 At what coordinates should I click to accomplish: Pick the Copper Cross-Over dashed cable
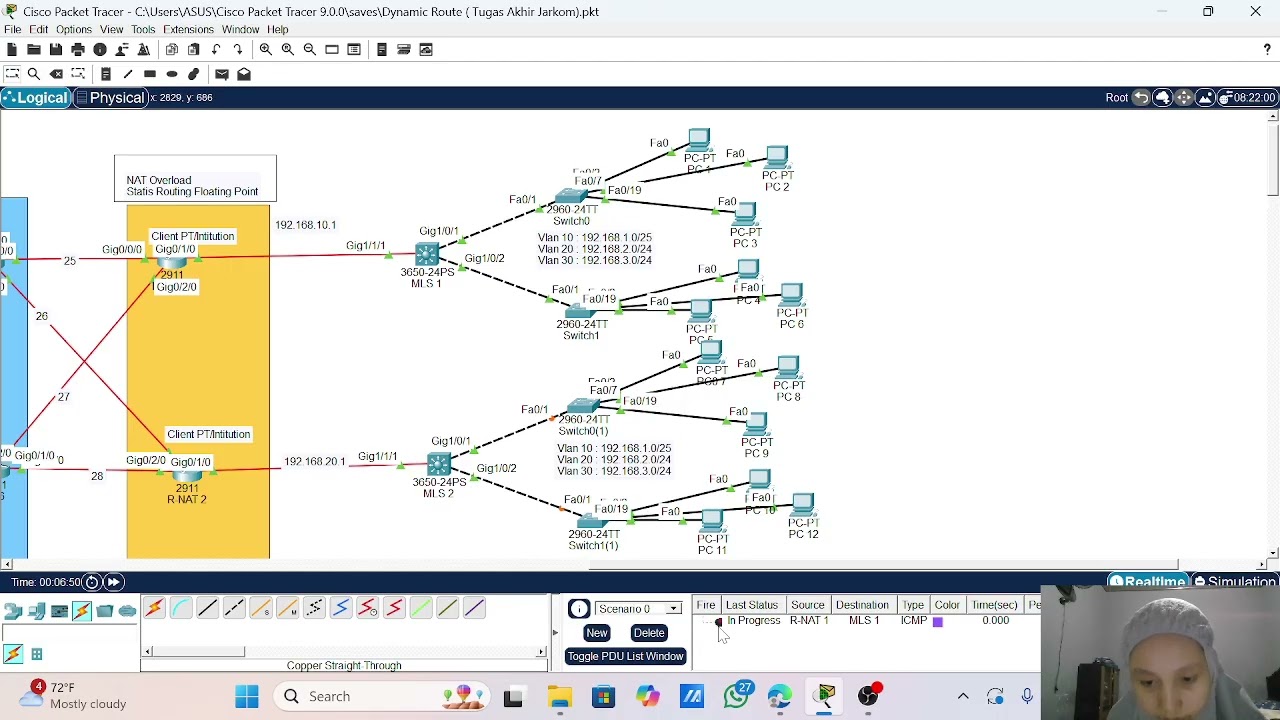click(234, 608)
